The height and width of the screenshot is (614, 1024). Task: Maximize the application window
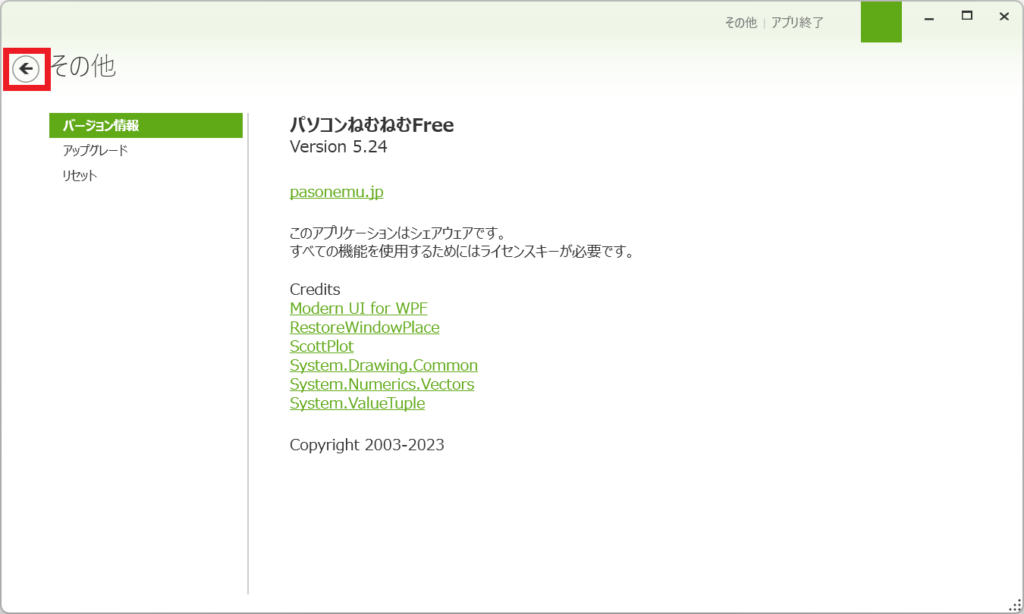pyautogui.click(x=967, y=16)
